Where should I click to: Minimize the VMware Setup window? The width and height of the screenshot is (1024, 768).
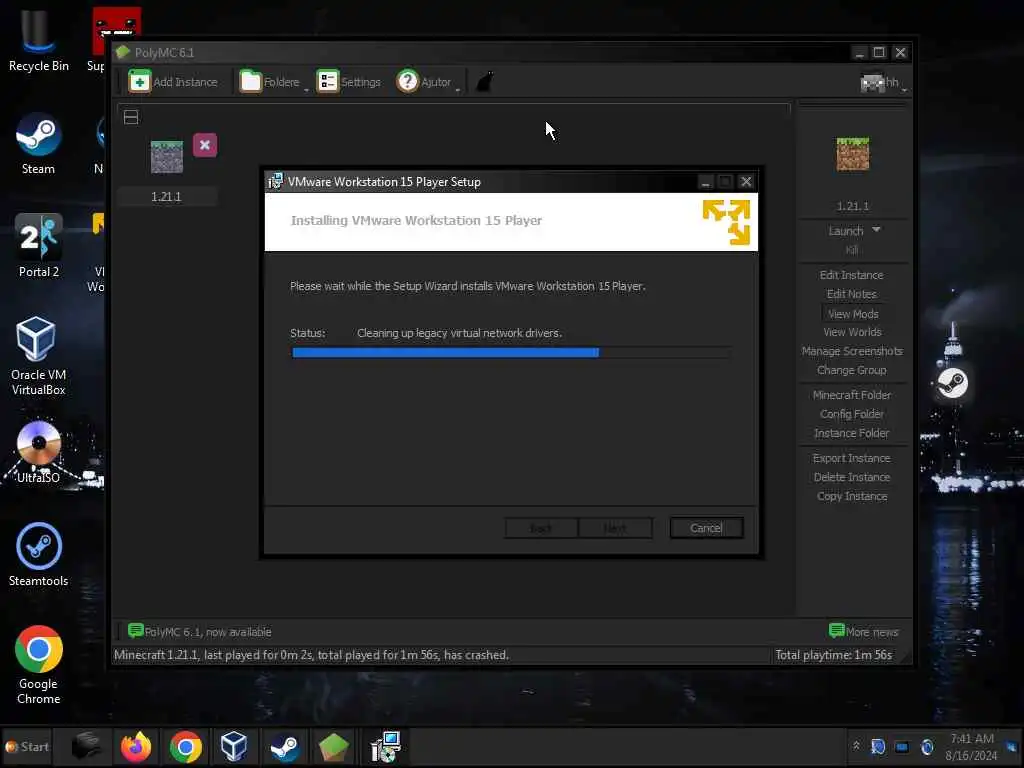click(705, 182)
